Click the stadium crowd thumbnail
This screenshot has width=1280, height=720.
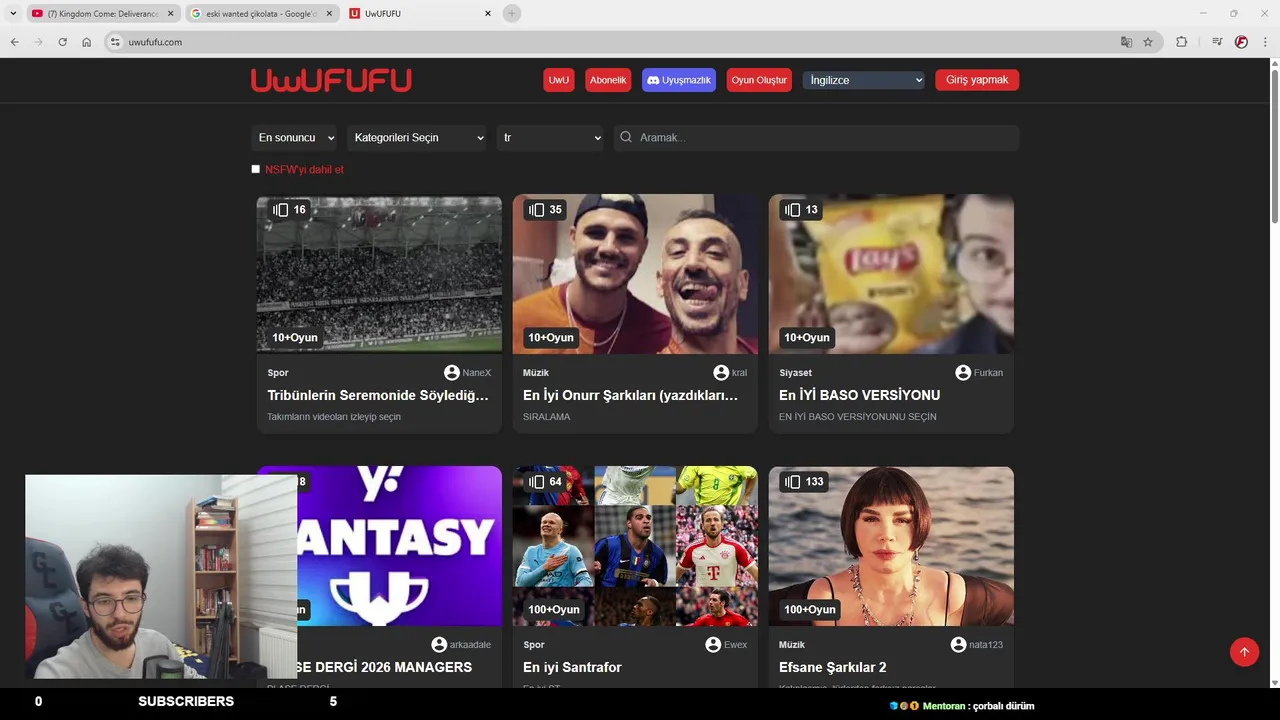pos(379,275)
